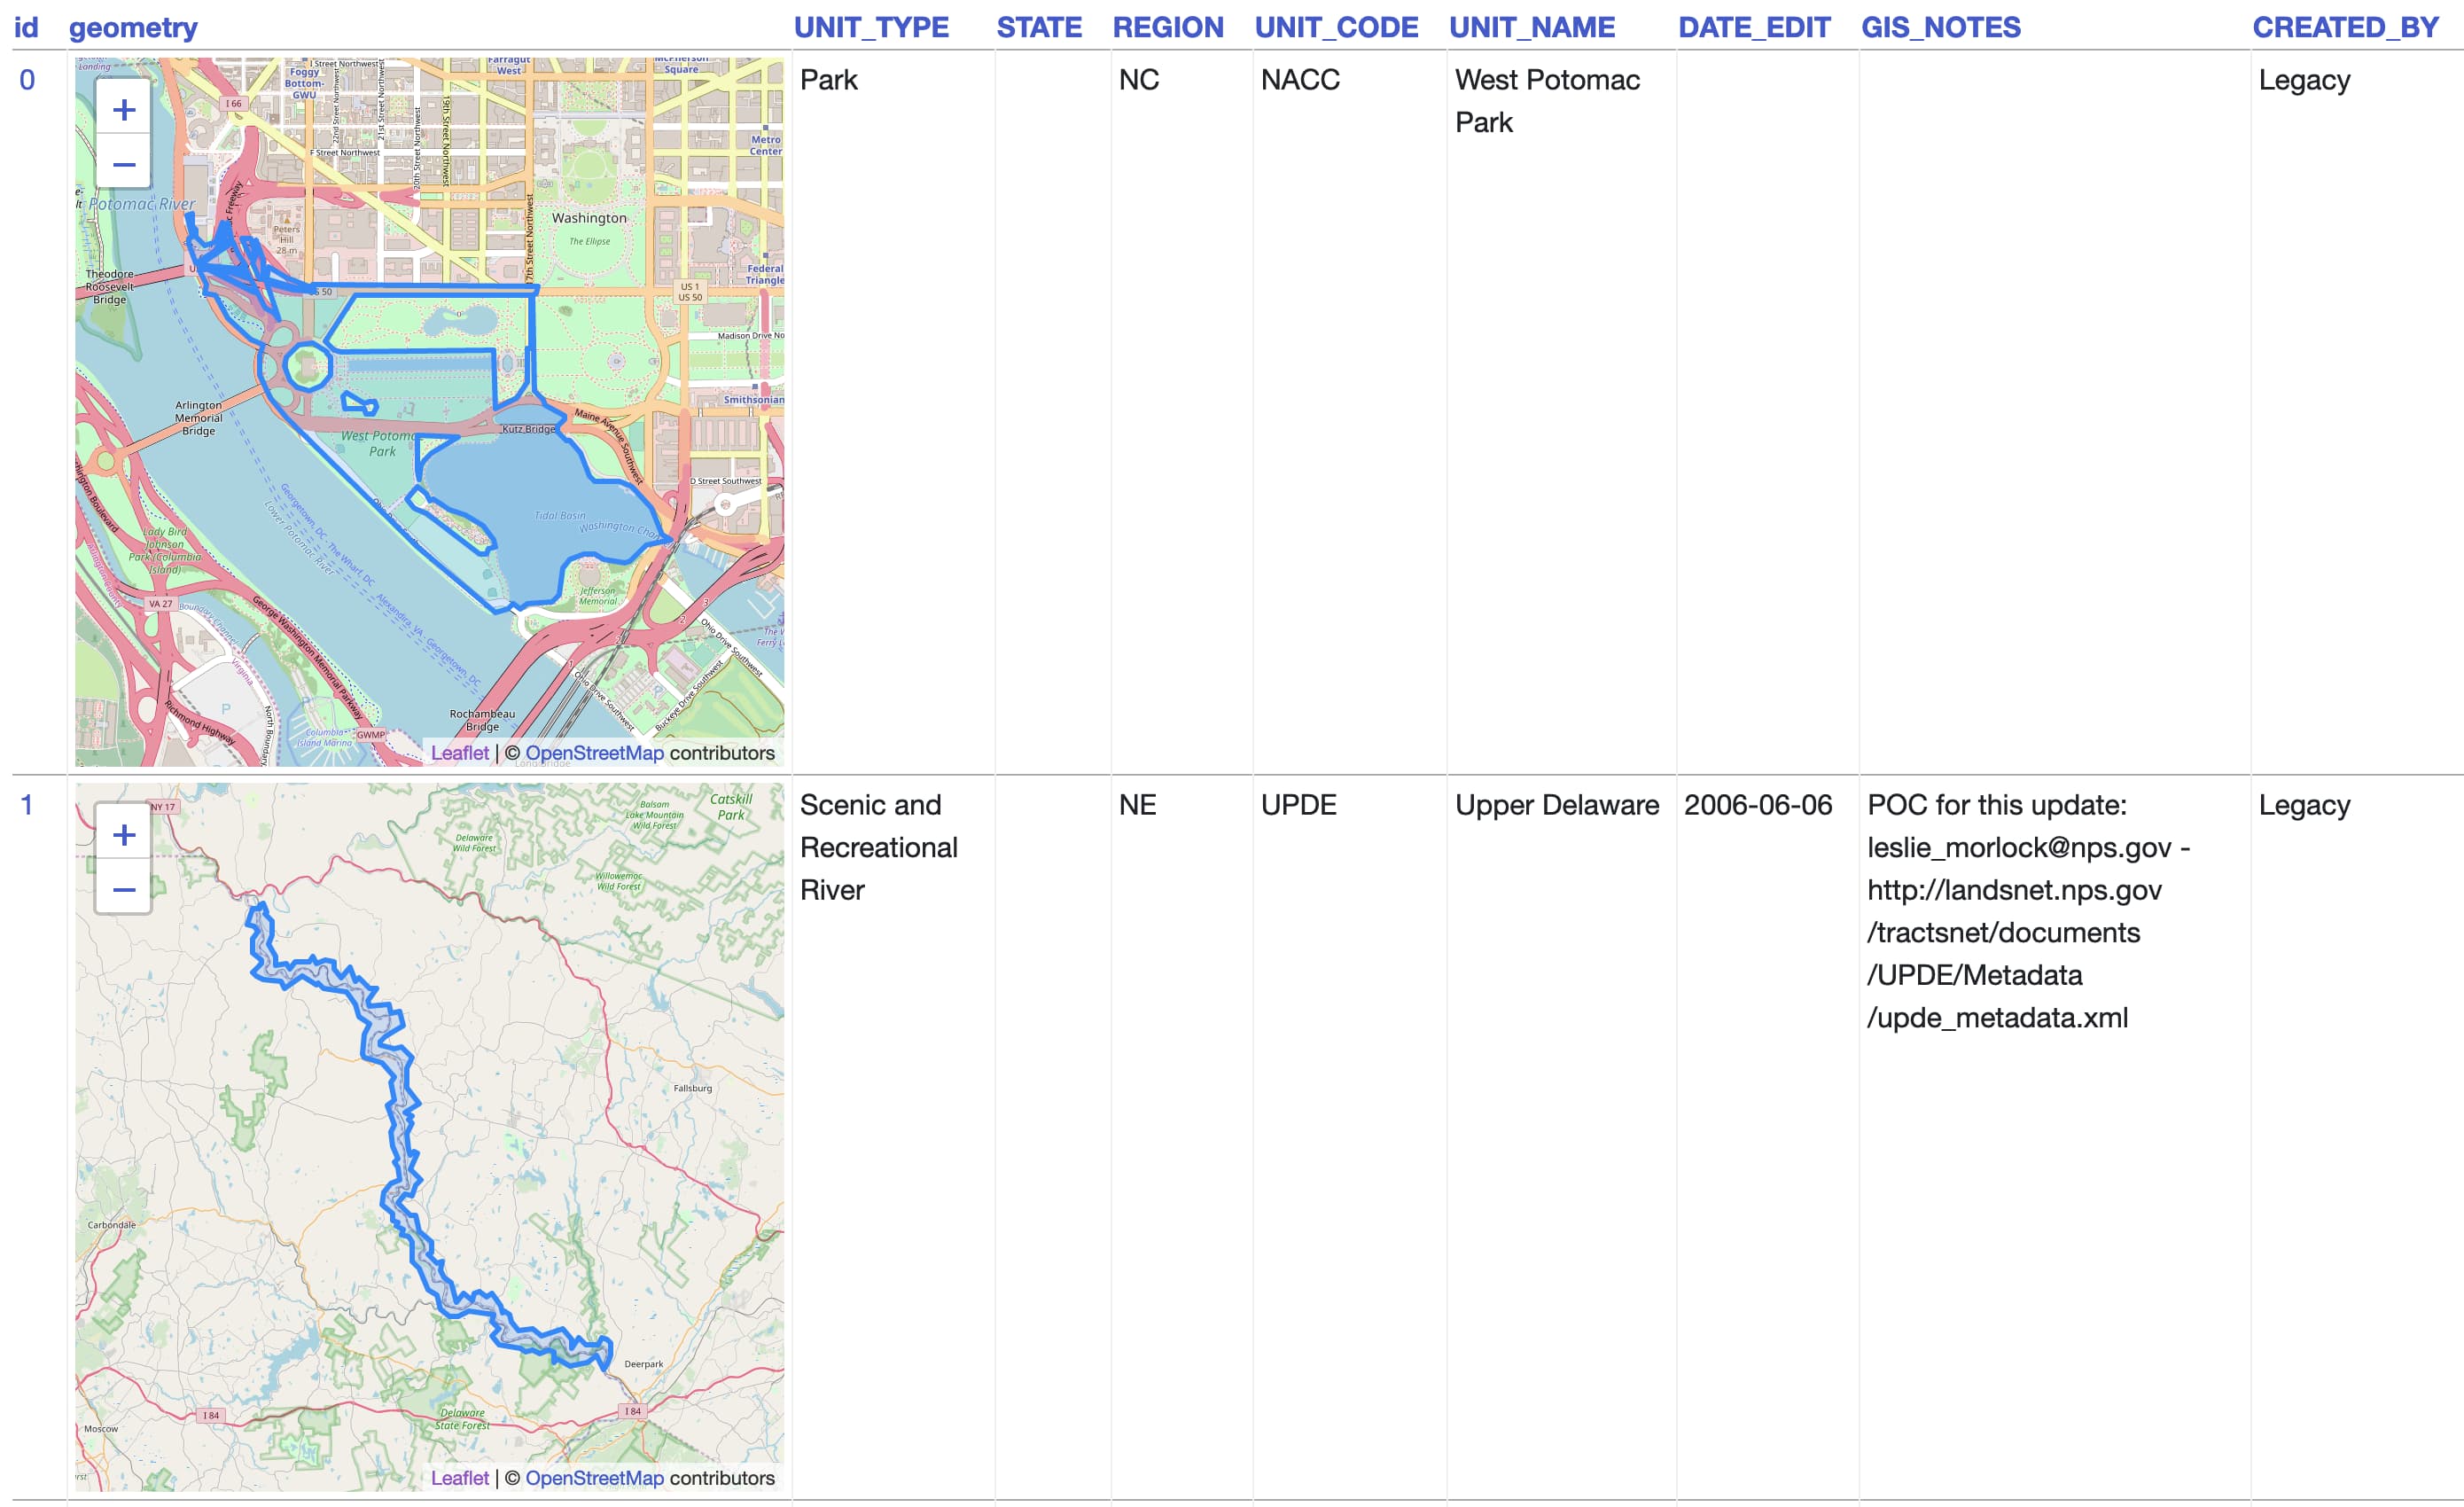Select the id column header
Screen dimensions: 2464x1507
pos(26,27)
